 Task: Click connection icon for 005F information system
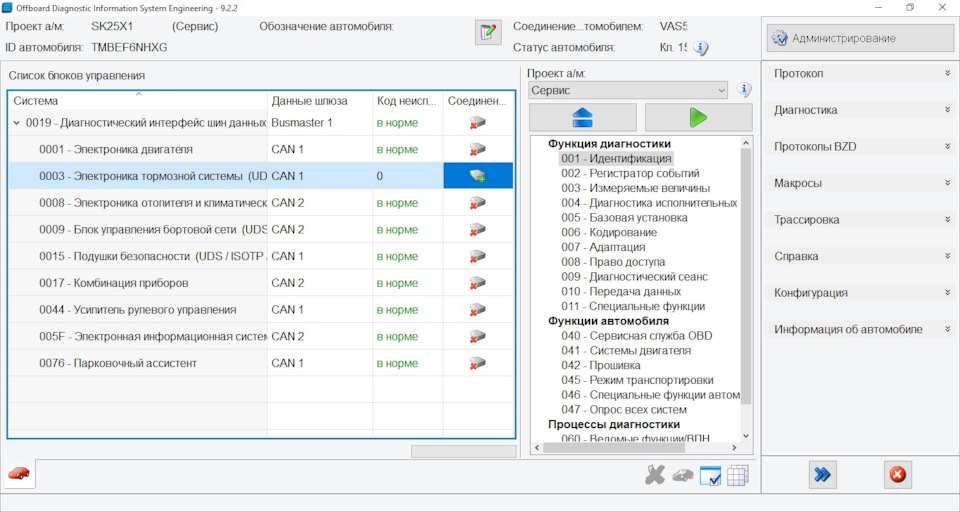click(478, 337)
